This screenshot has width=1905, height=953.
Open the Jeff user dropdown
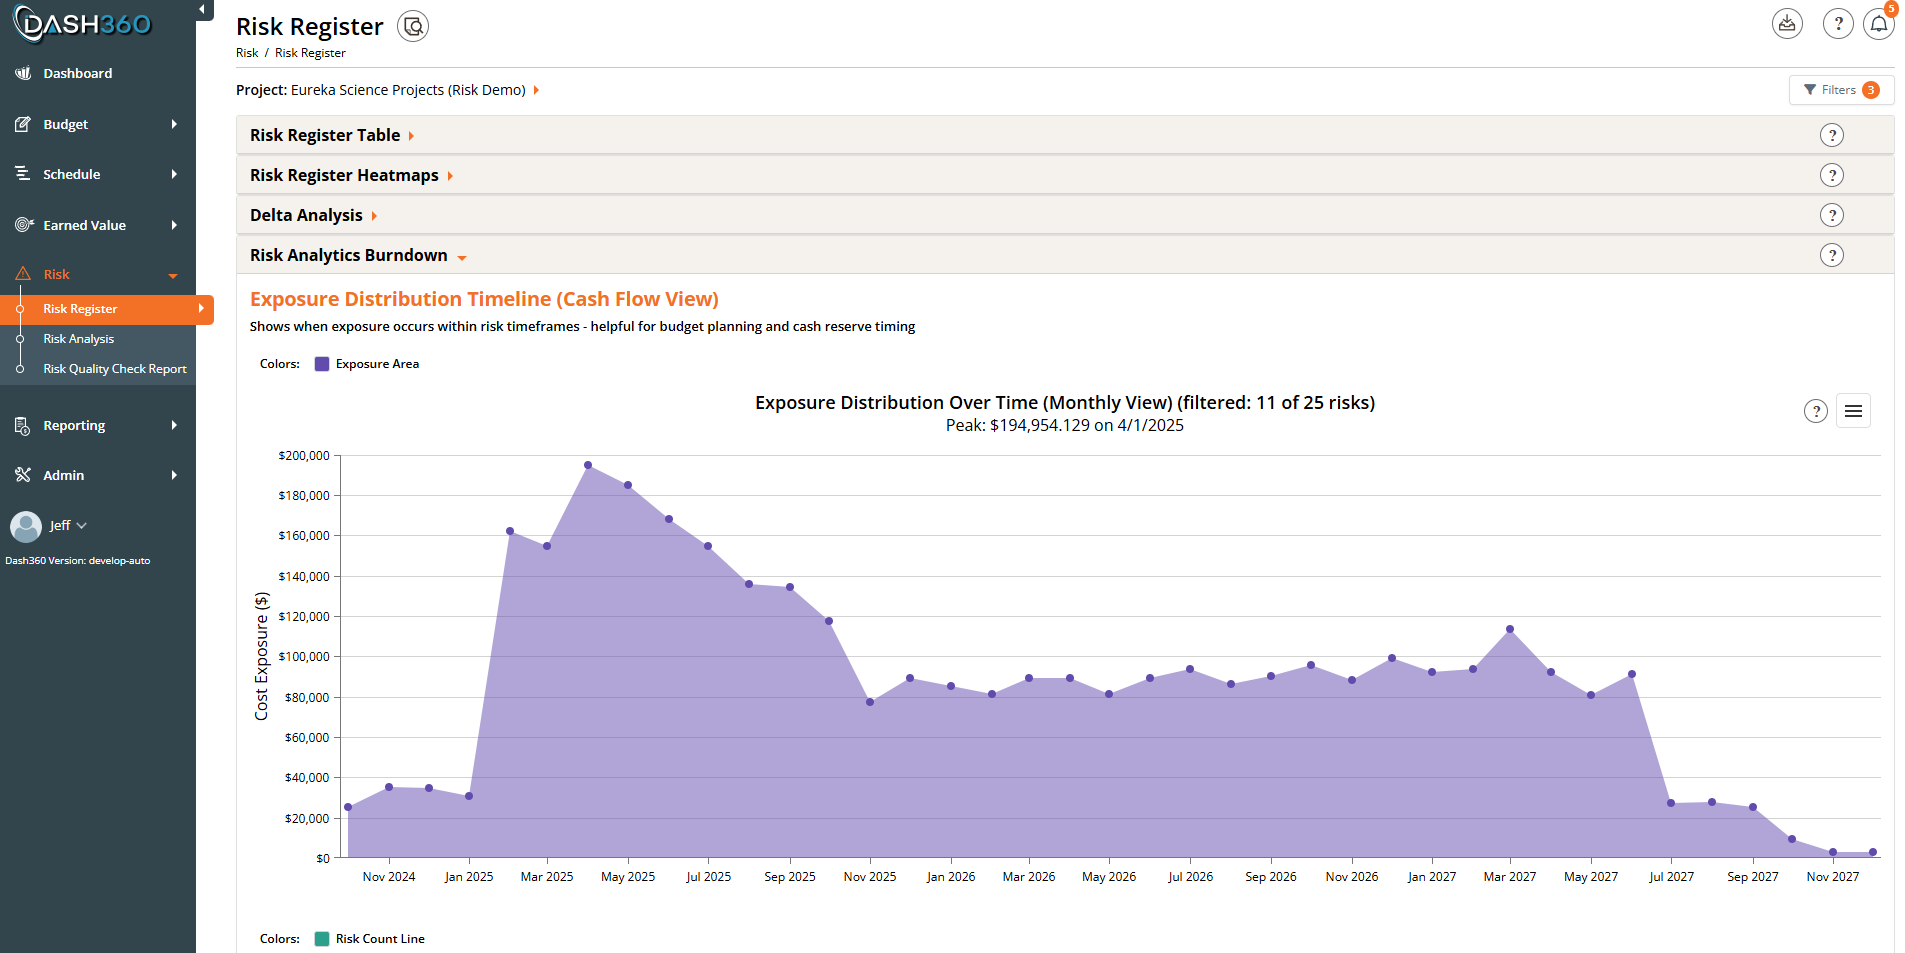click(x=68, y=525)
